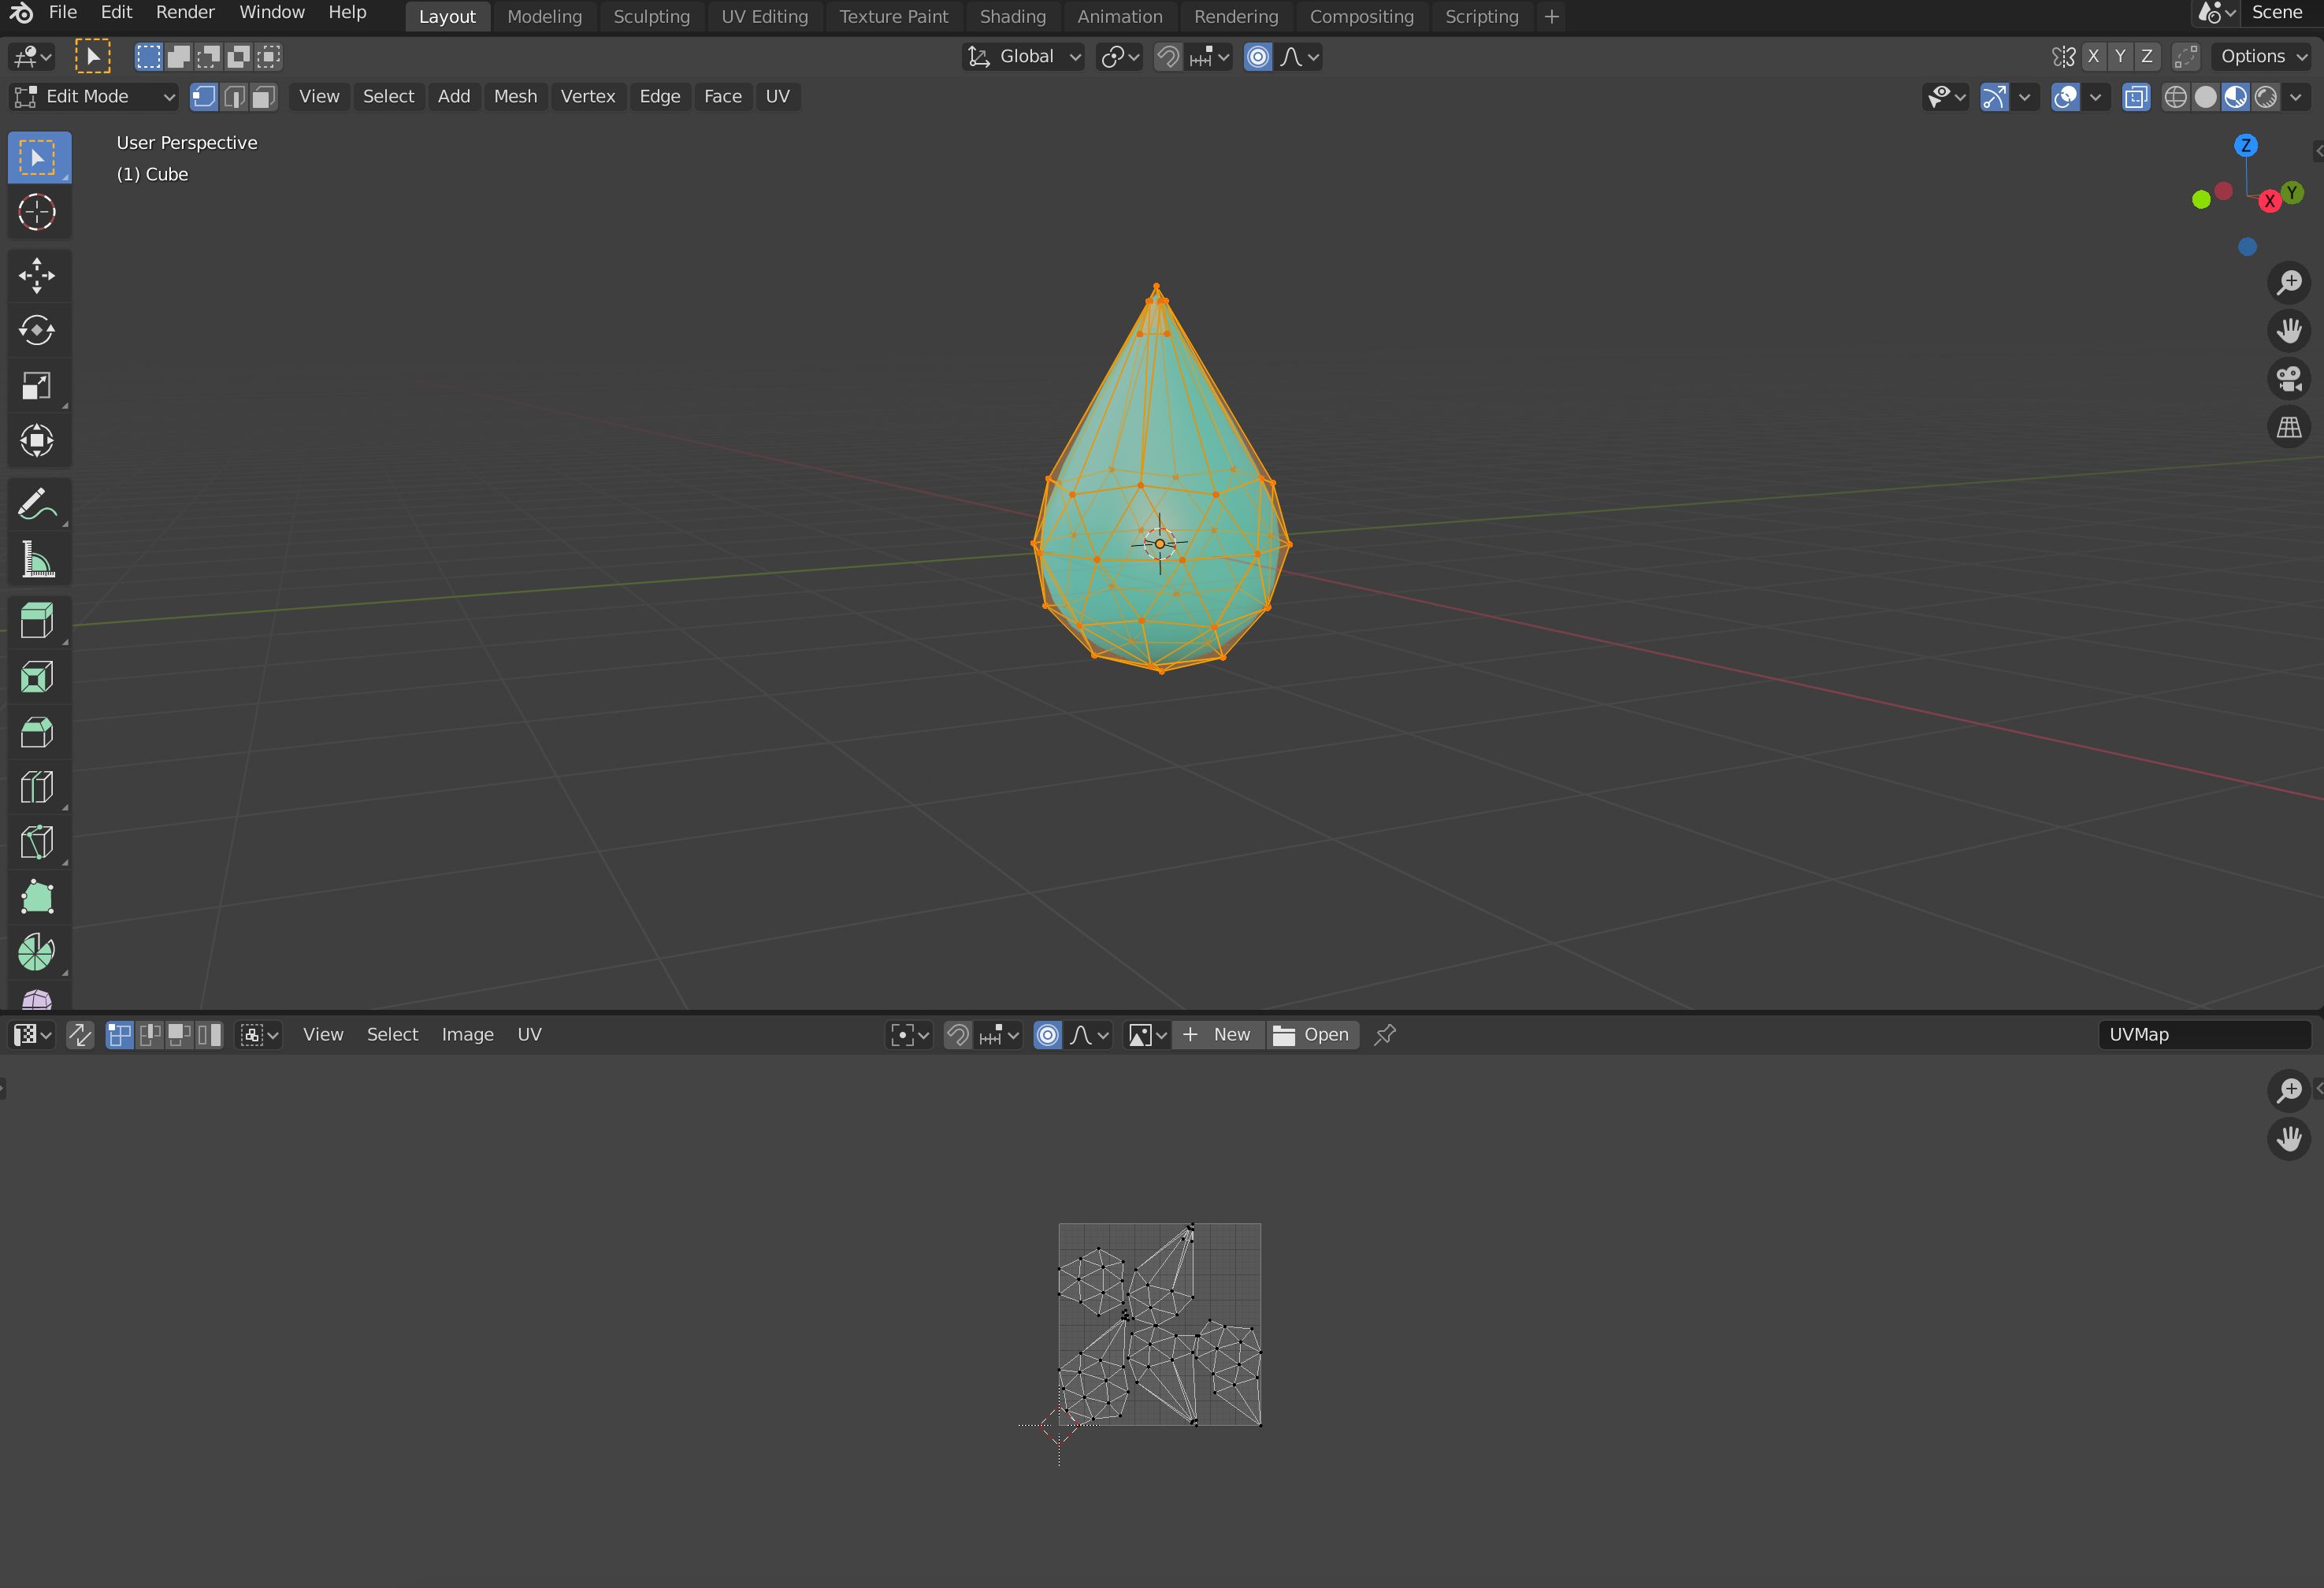Viewport: 2324px width, 1588px height.
Task: Switch to the UV Editing workspace tab
Action: (x=764, y=16)
